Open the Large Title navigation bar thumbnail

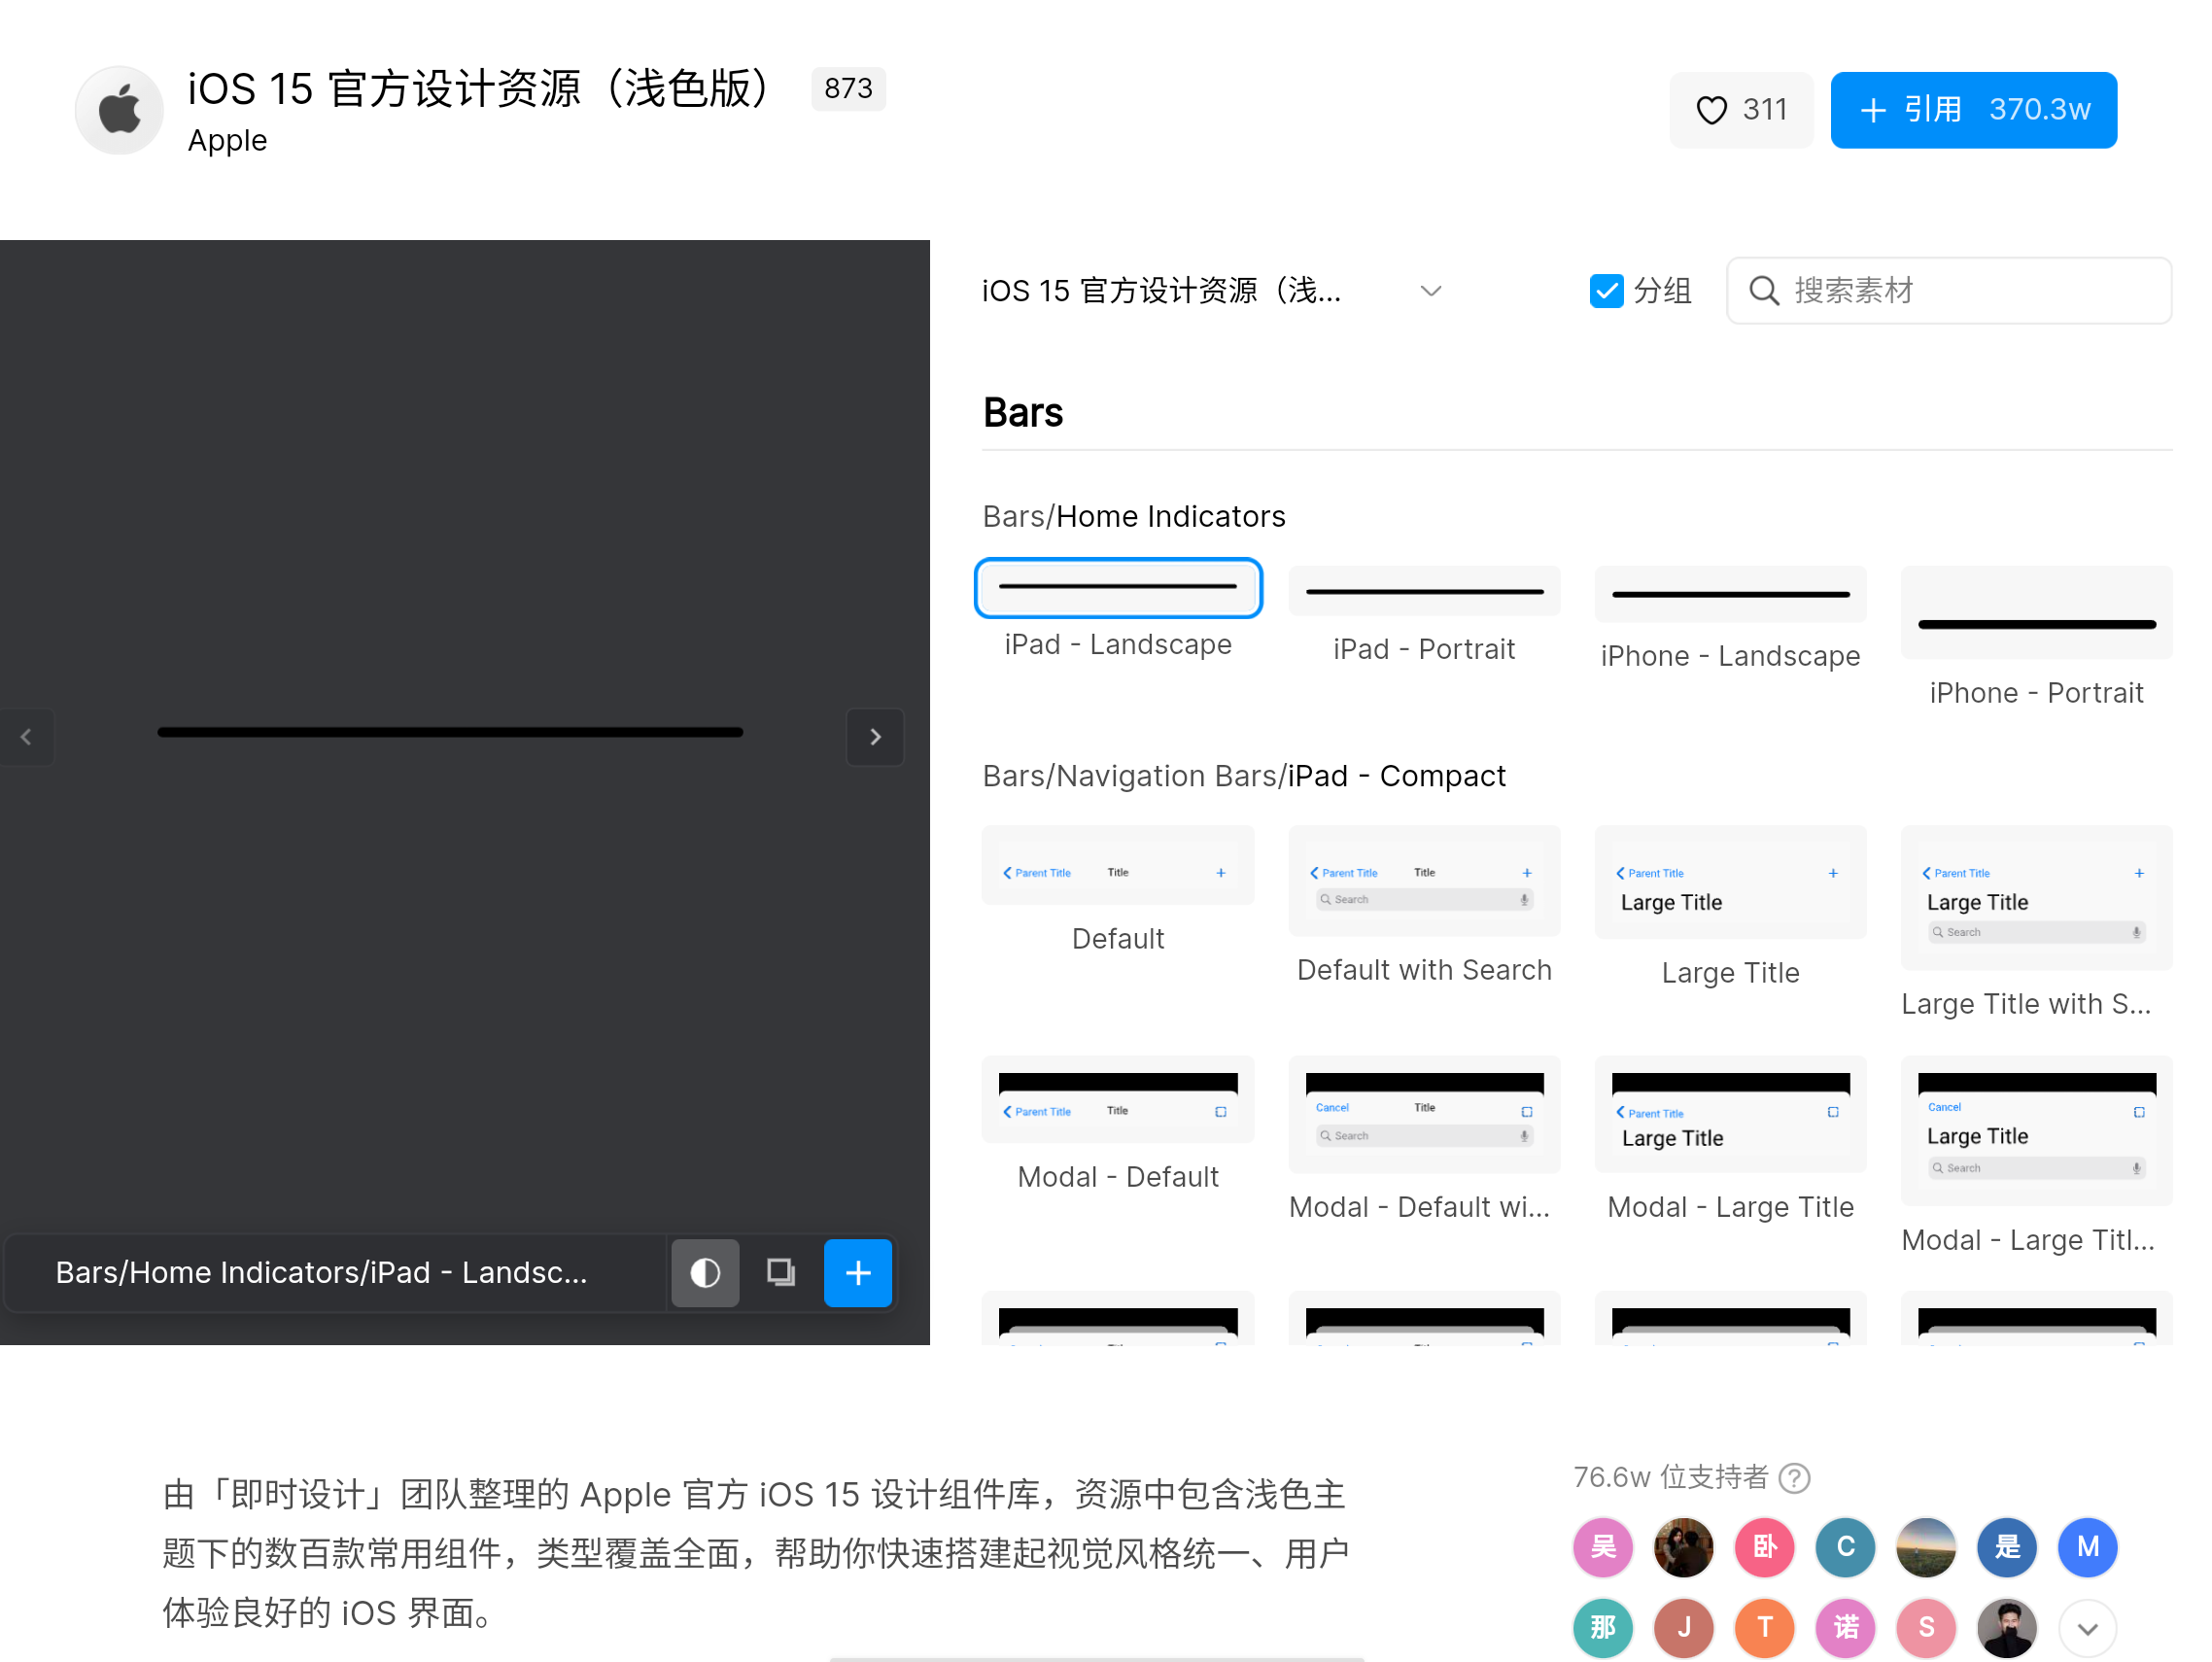tap(1730, 882)
